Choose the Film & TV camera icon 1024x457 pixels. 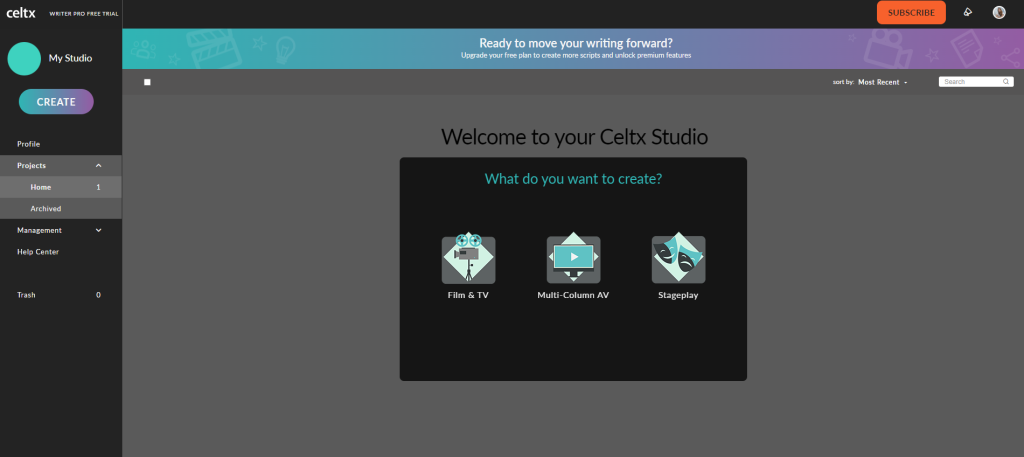pyautogui.click(x=468, y=260)
